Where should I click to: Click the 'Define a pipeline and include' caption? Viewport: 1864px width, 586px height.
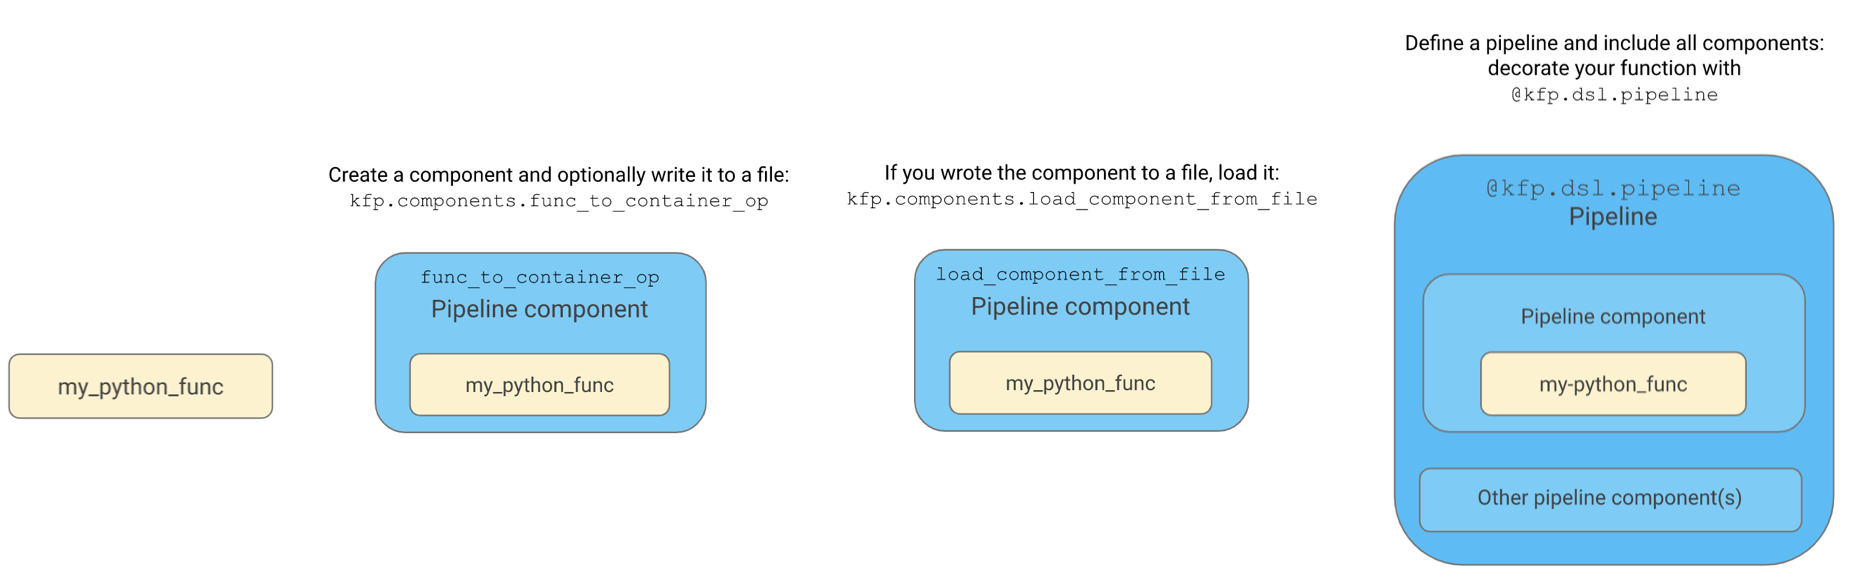[x=1614, y=43]
